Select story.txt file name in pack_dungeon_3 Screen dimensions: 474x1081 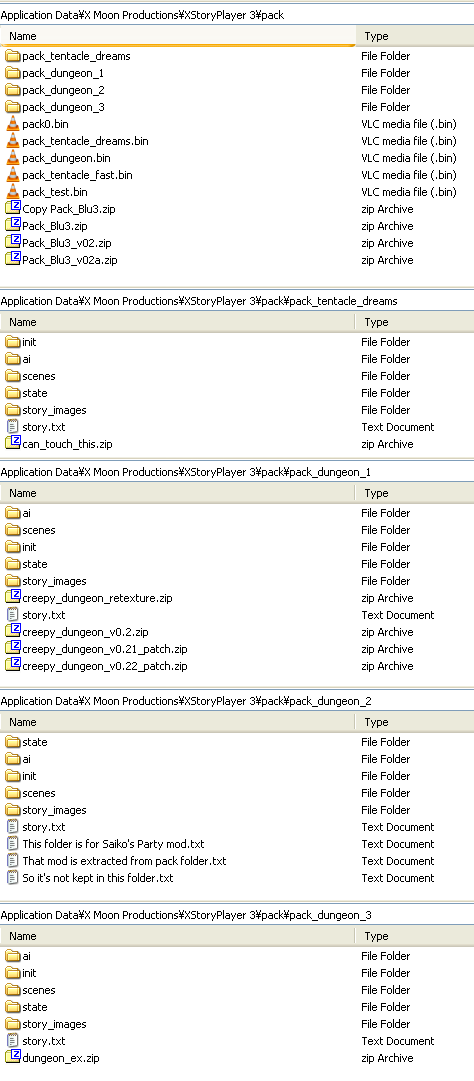coord(44,1041)
